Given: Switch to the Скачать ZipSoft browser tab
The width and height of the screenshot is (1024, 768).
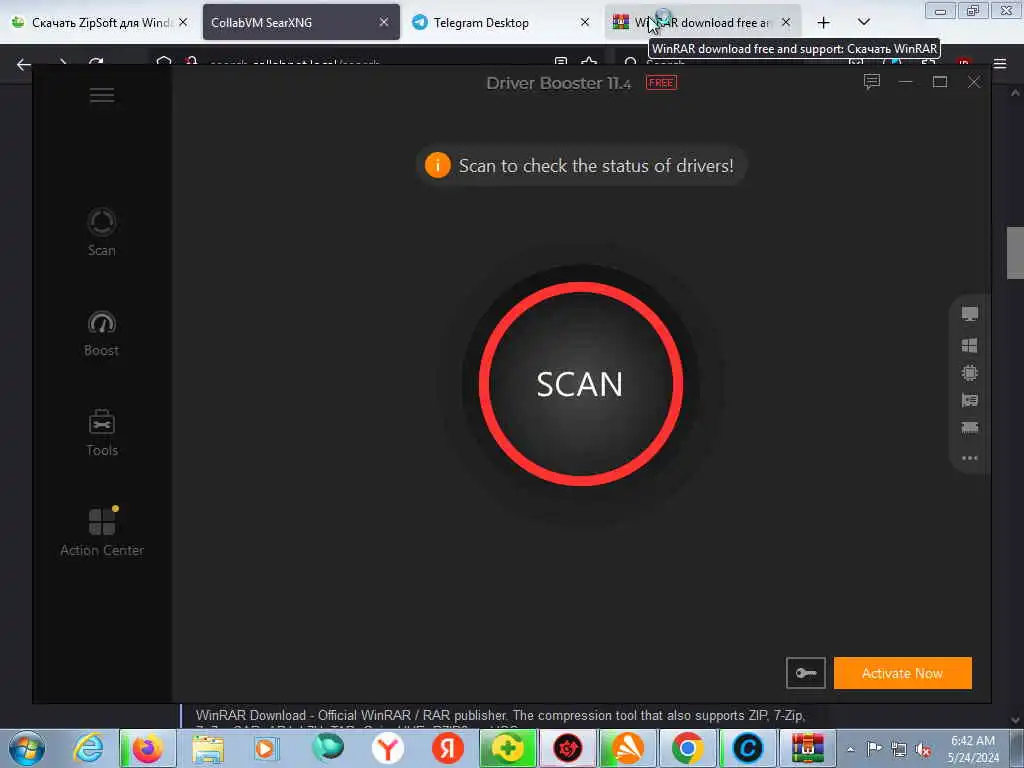Looking at the screenshot, I should point(98,22).
